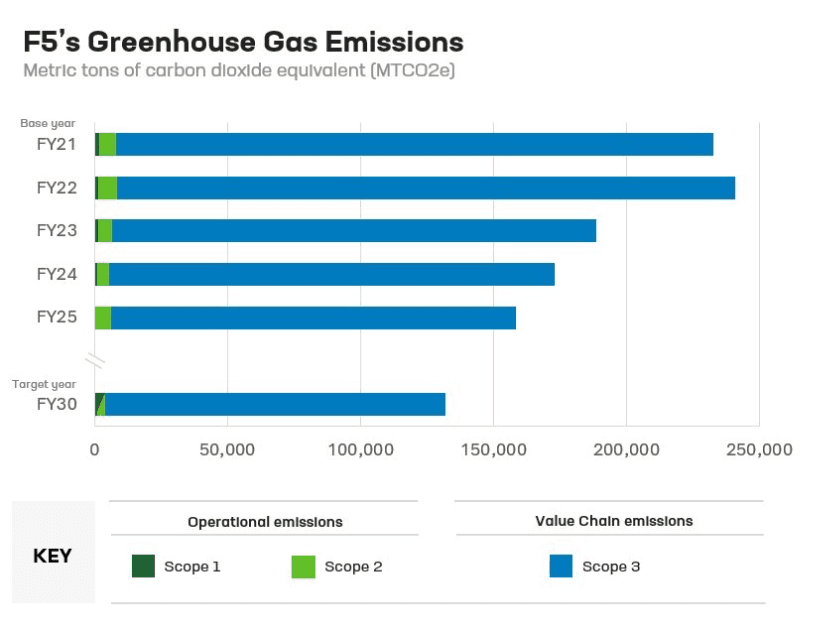The image size is (822, 622).
Task: Click the 'FY22' axis label
Action: pyautogui.click(x=57, y=188)
